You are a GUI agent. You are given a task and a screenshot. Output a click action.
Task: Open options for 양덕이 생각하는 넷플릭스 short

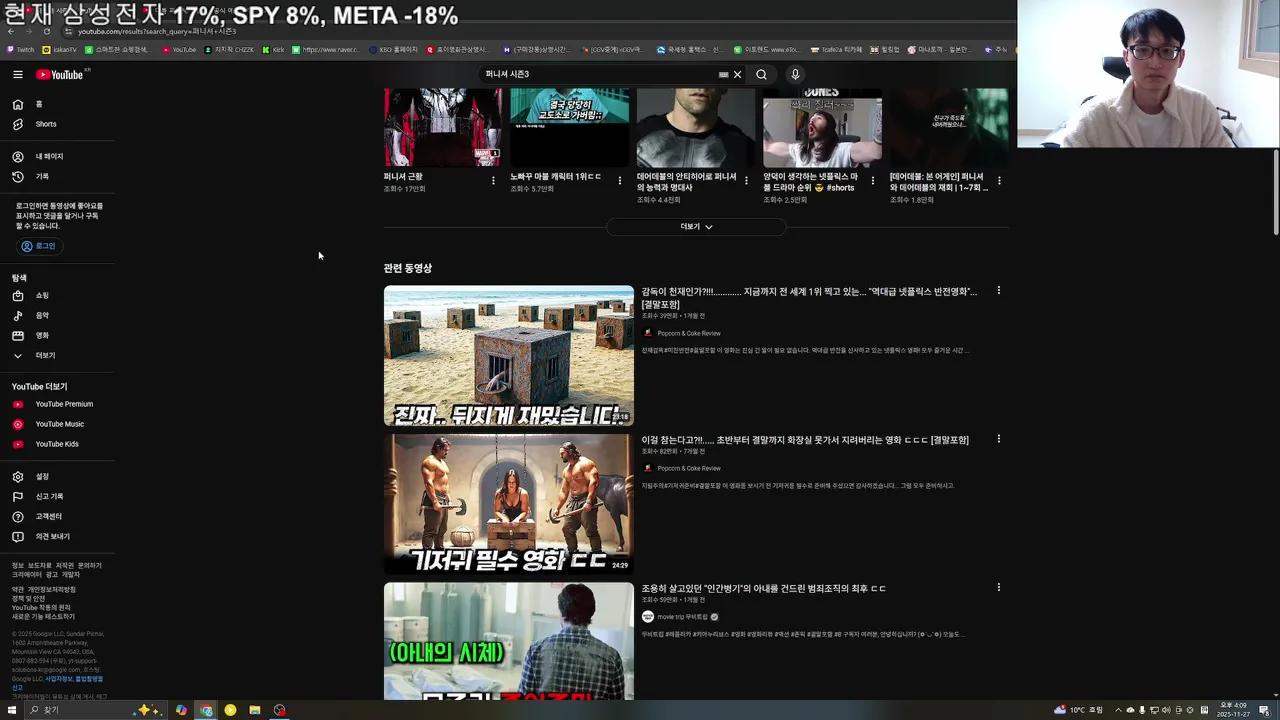point(872,181)
